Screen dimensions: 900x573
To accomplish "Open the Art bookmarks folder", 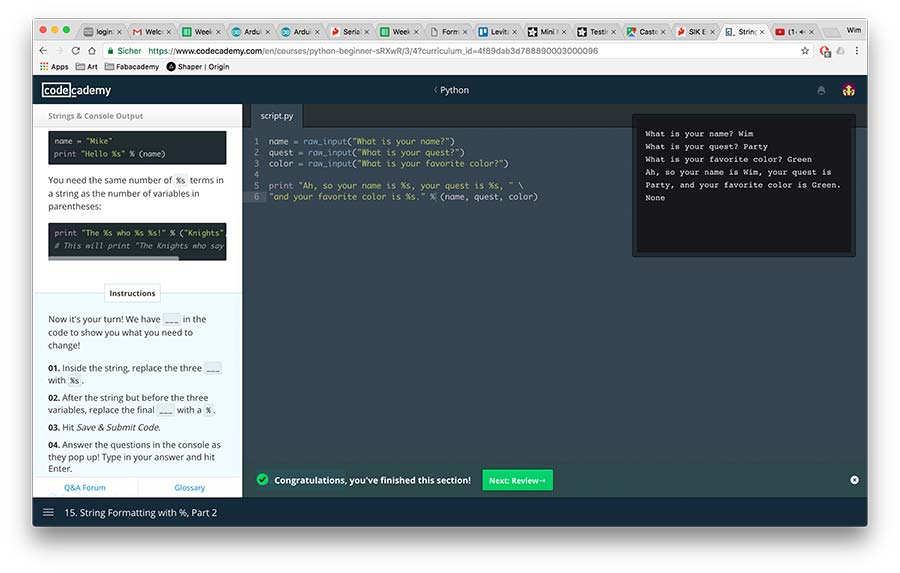I will click(87, 67).
